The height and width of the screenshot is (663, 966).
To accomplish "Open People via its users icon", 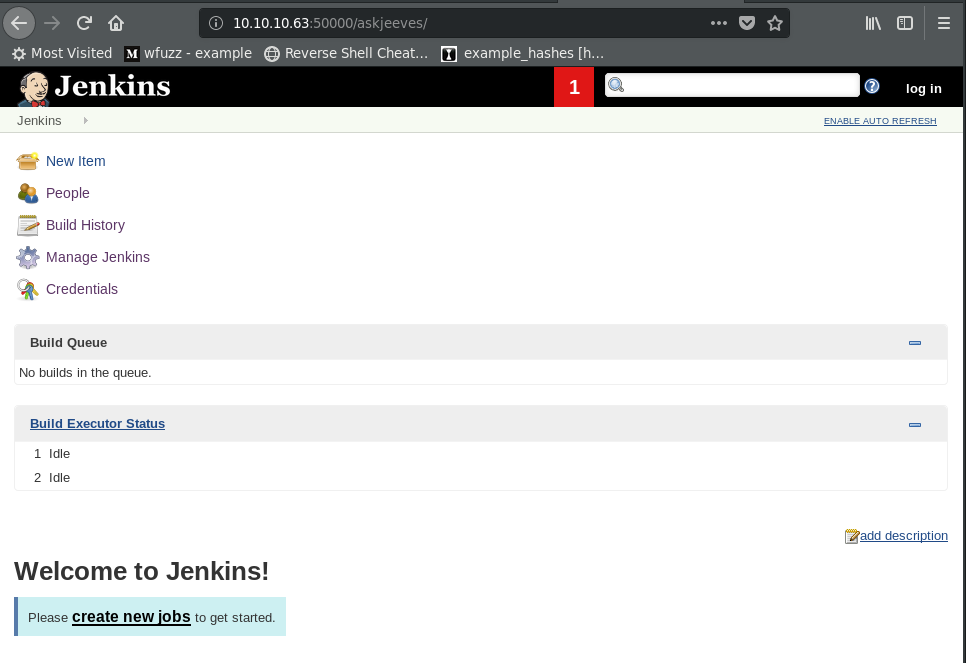I will pyautogui.click(x=27, y=193).
